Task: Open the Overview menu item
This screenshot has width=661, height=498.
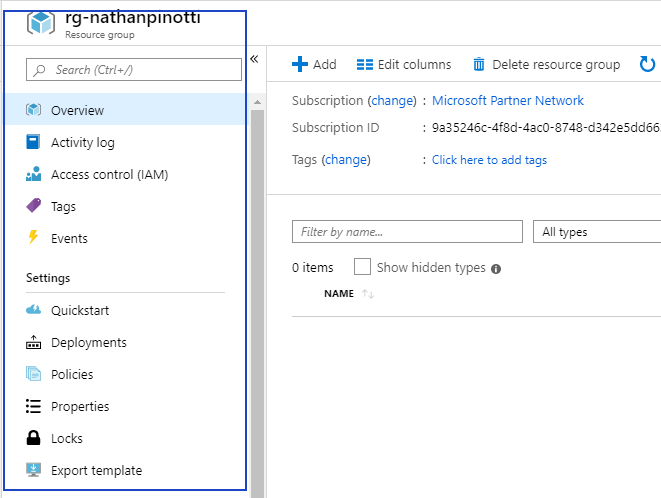Action: [125, 109]
